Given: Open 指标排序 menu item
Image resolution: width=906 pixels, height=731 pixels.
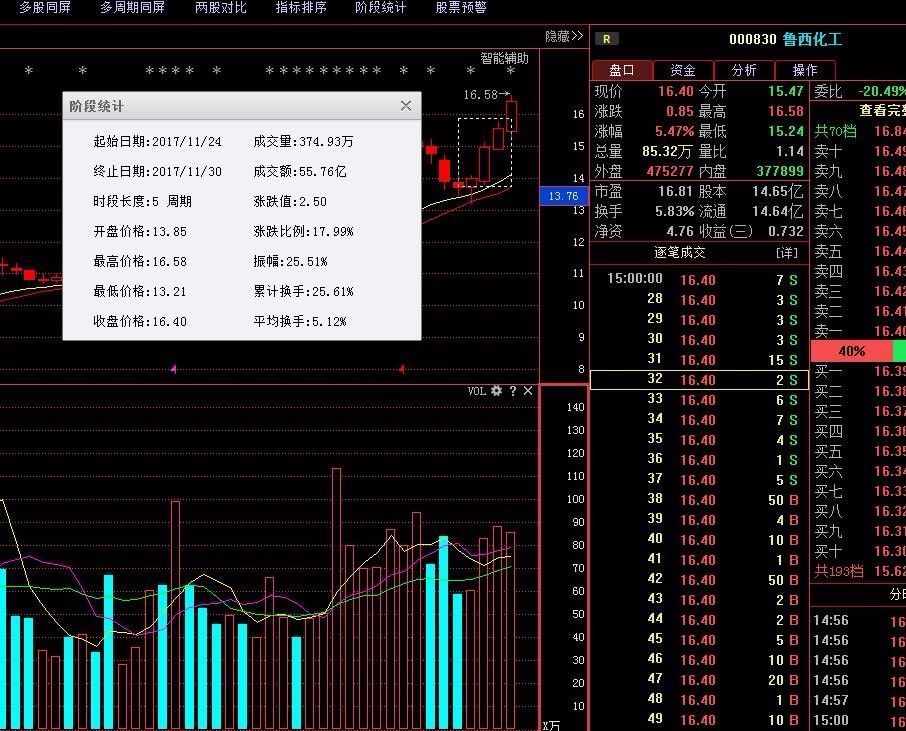Looking at the screenshot, I should 300,8.
